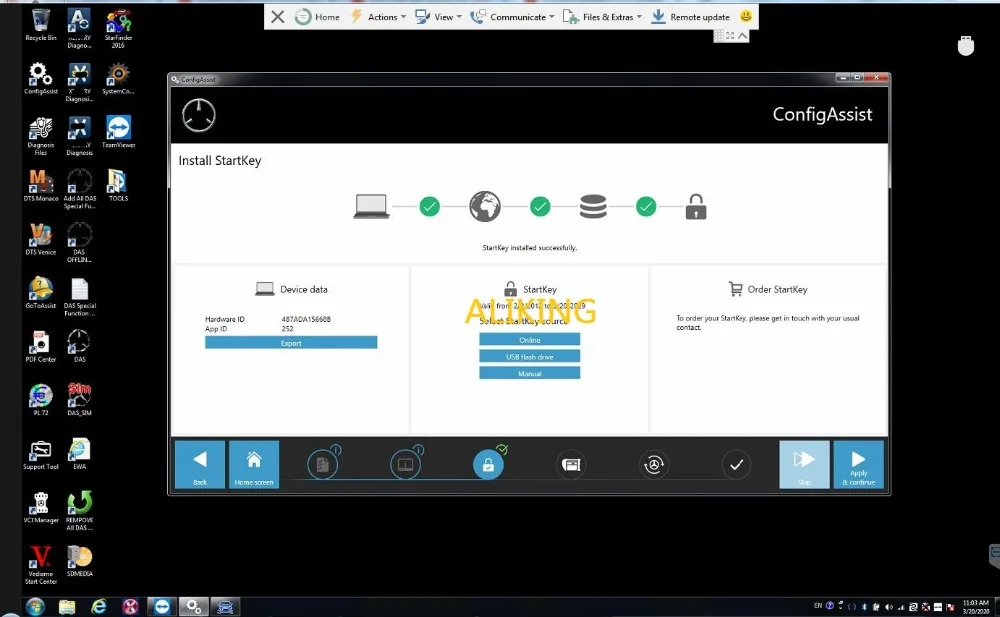Screen dimensions: 1000x617
Task: Open the TeamViewer desktop shortcut
Action: point(118,132)
